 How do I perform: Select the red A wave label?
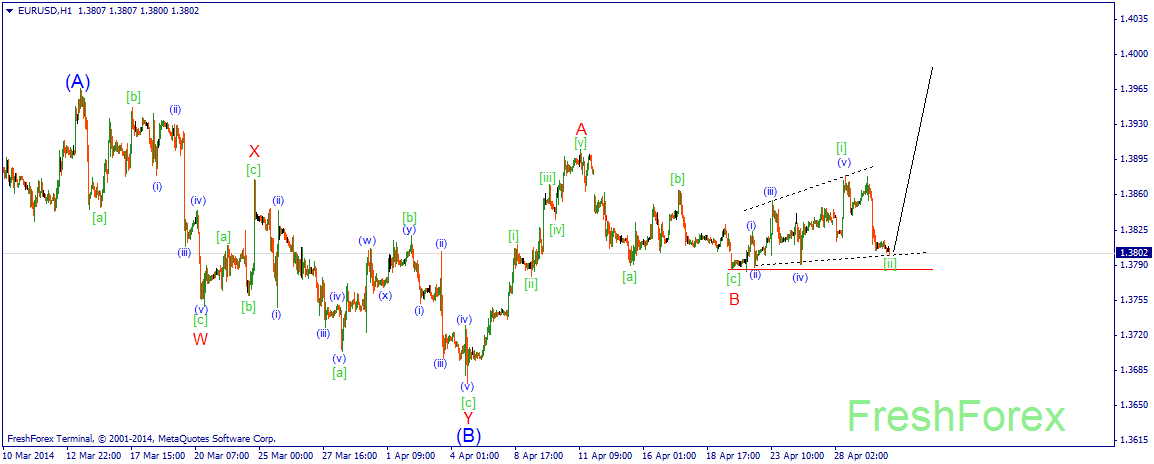coord(581,129)
